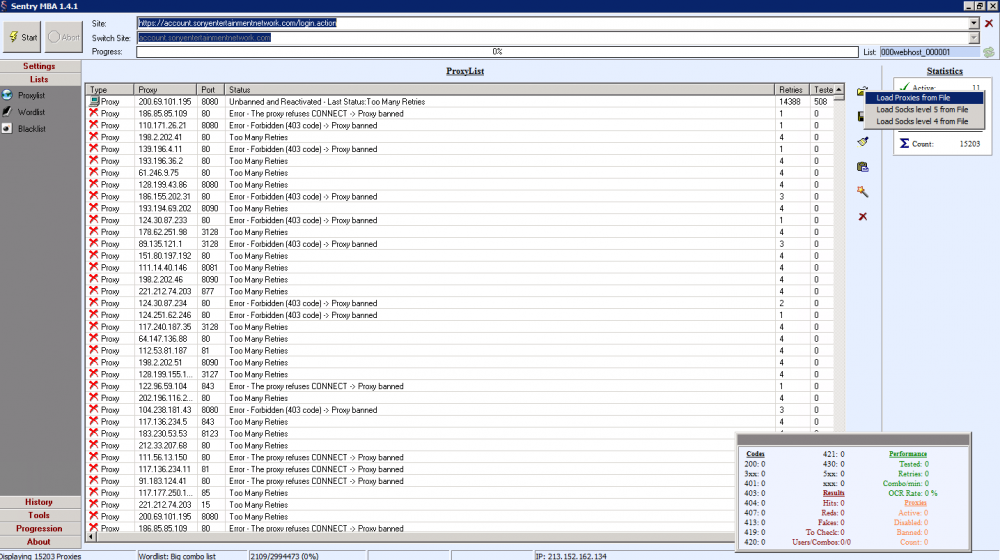Click the red X icon of 151.80.197.192 row
1000x560 pixels.
tap(94, 255)
